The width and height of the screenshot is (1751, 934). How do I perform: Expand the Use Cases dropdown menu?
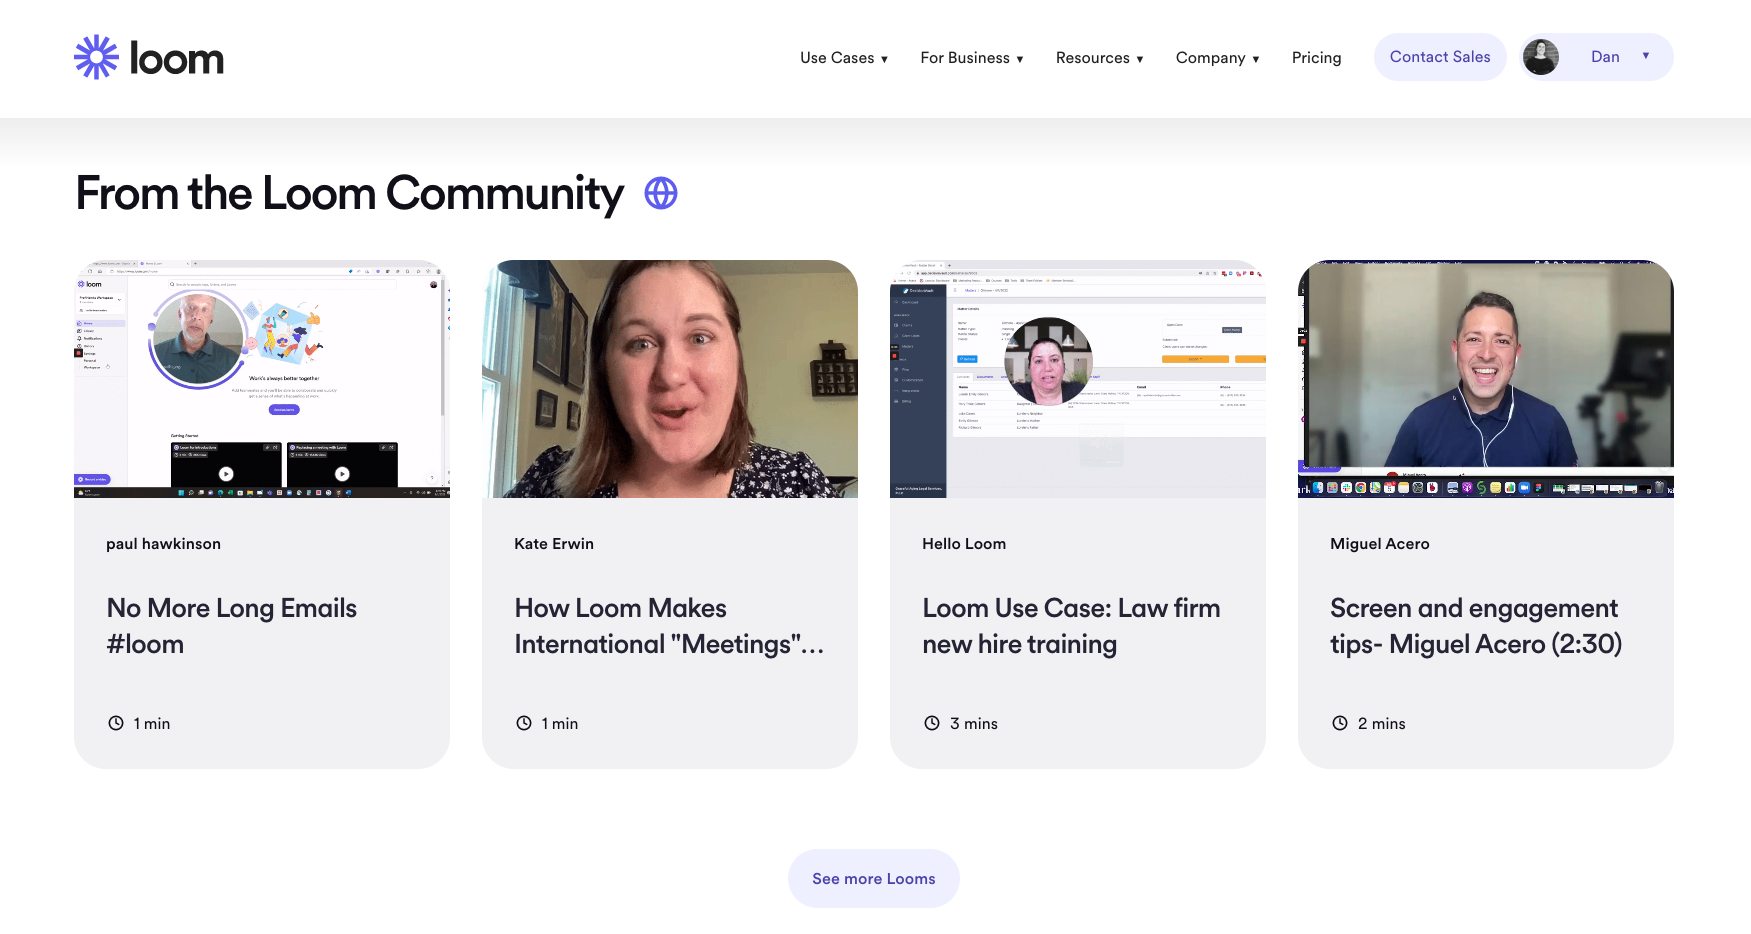pyautogui.click(x=844, y=58)
